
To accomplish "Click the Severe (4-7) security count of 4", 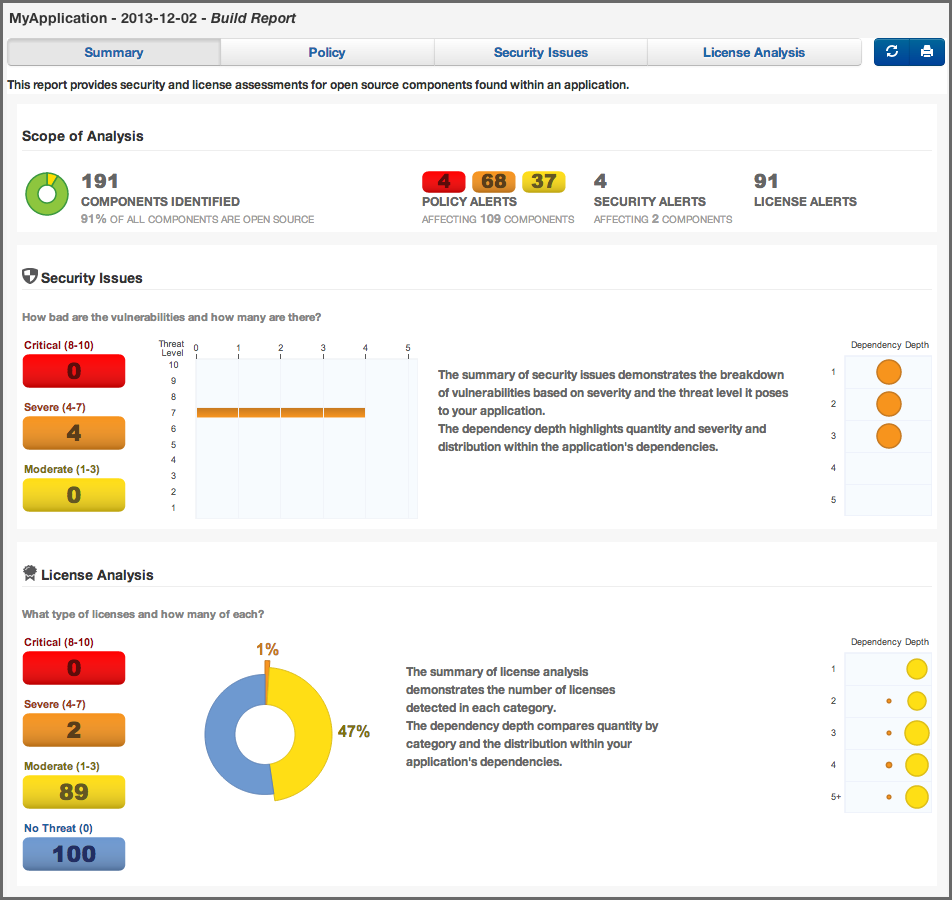I will pos(73,433).
